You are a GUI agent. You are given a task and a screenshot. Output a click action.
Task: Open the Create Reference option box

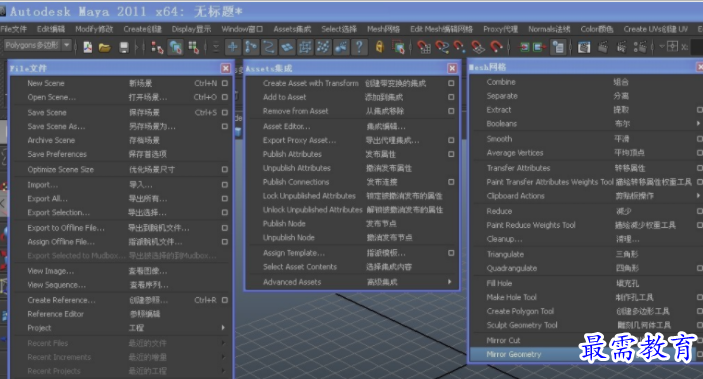pyautogui.click(x=225, y=300)
